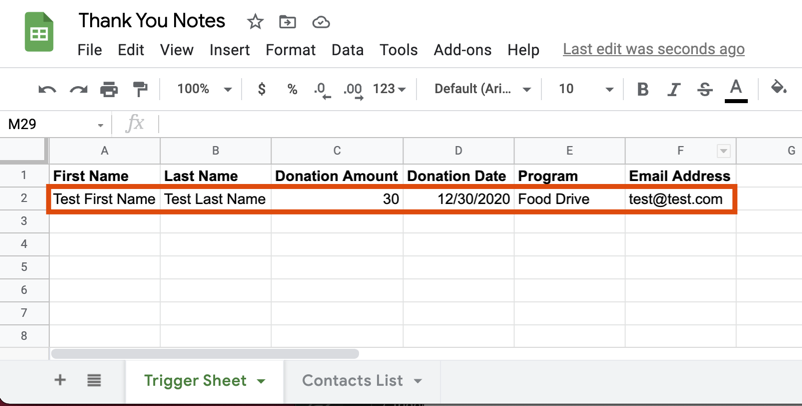
Task: Select column E header
Action: tap(569, 151)
